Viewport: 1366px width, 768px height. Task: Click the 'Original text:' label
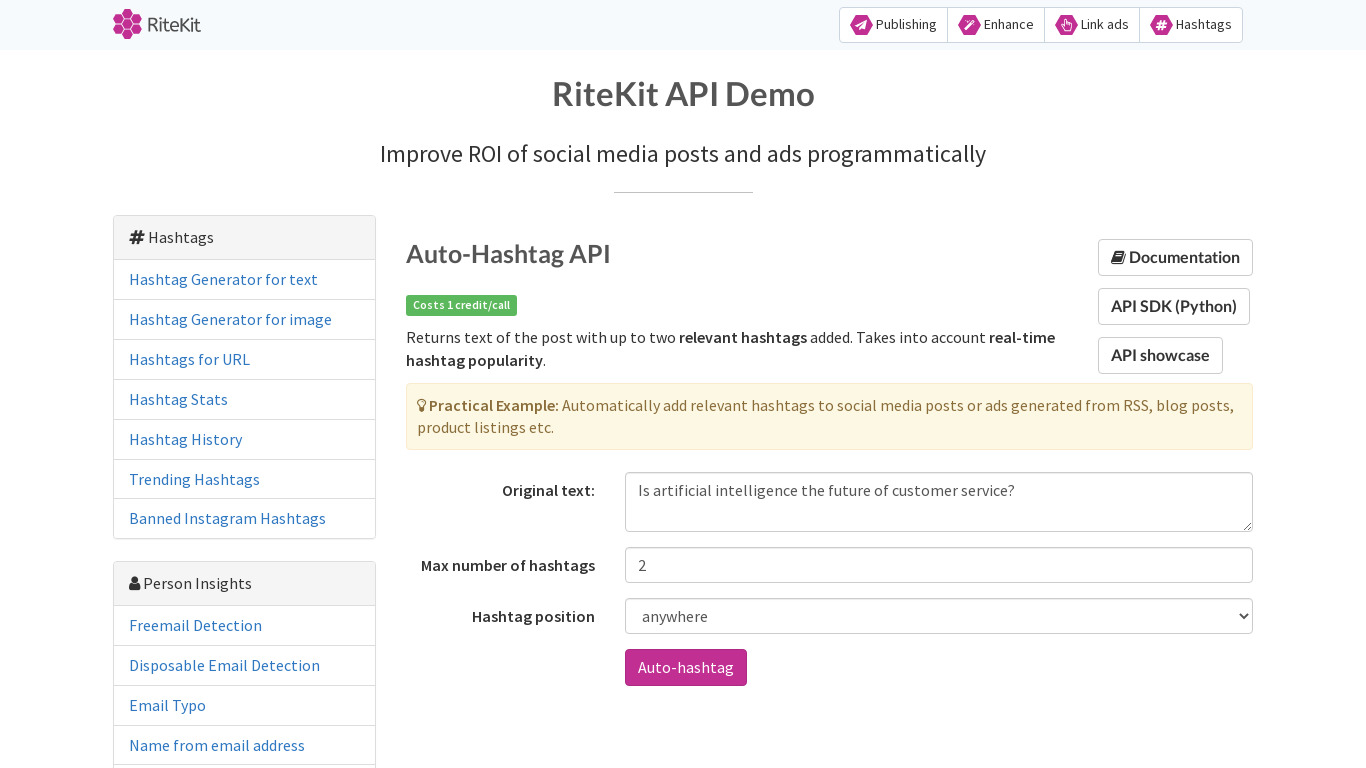pyautogui.click(x=548, y=490)
